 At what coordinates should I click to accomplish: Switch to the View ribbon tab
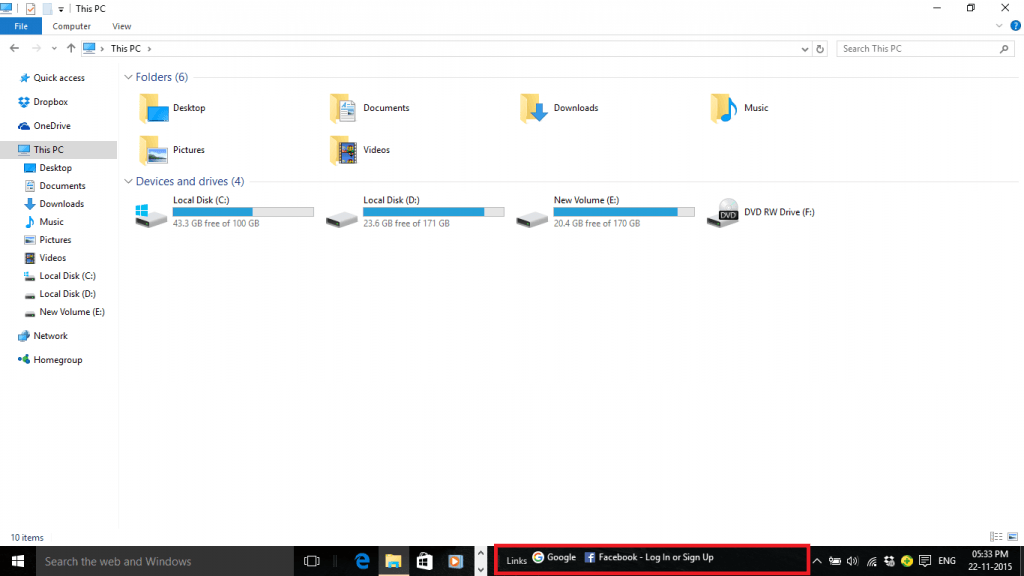point(121,26)
